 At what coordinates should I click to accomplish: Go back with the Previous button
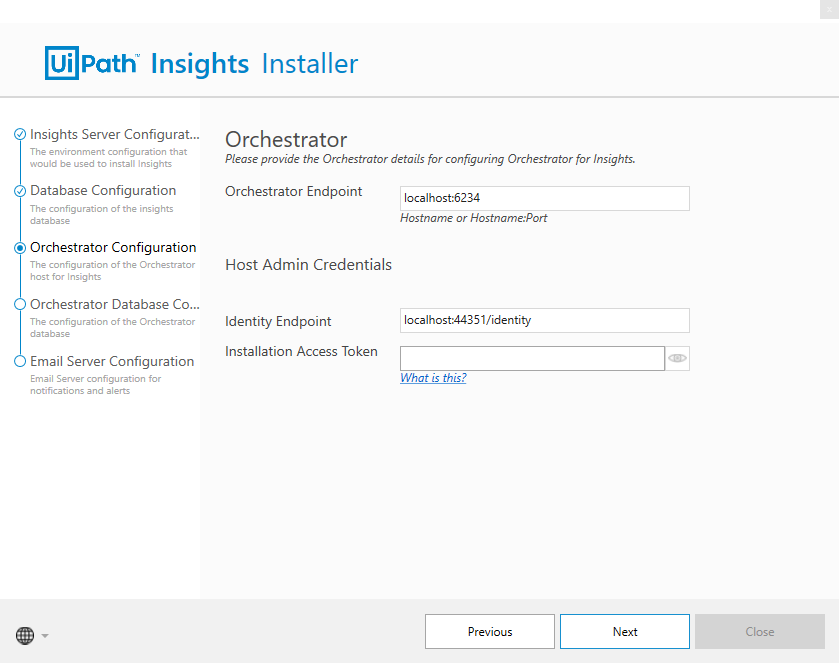coord(490,631)
